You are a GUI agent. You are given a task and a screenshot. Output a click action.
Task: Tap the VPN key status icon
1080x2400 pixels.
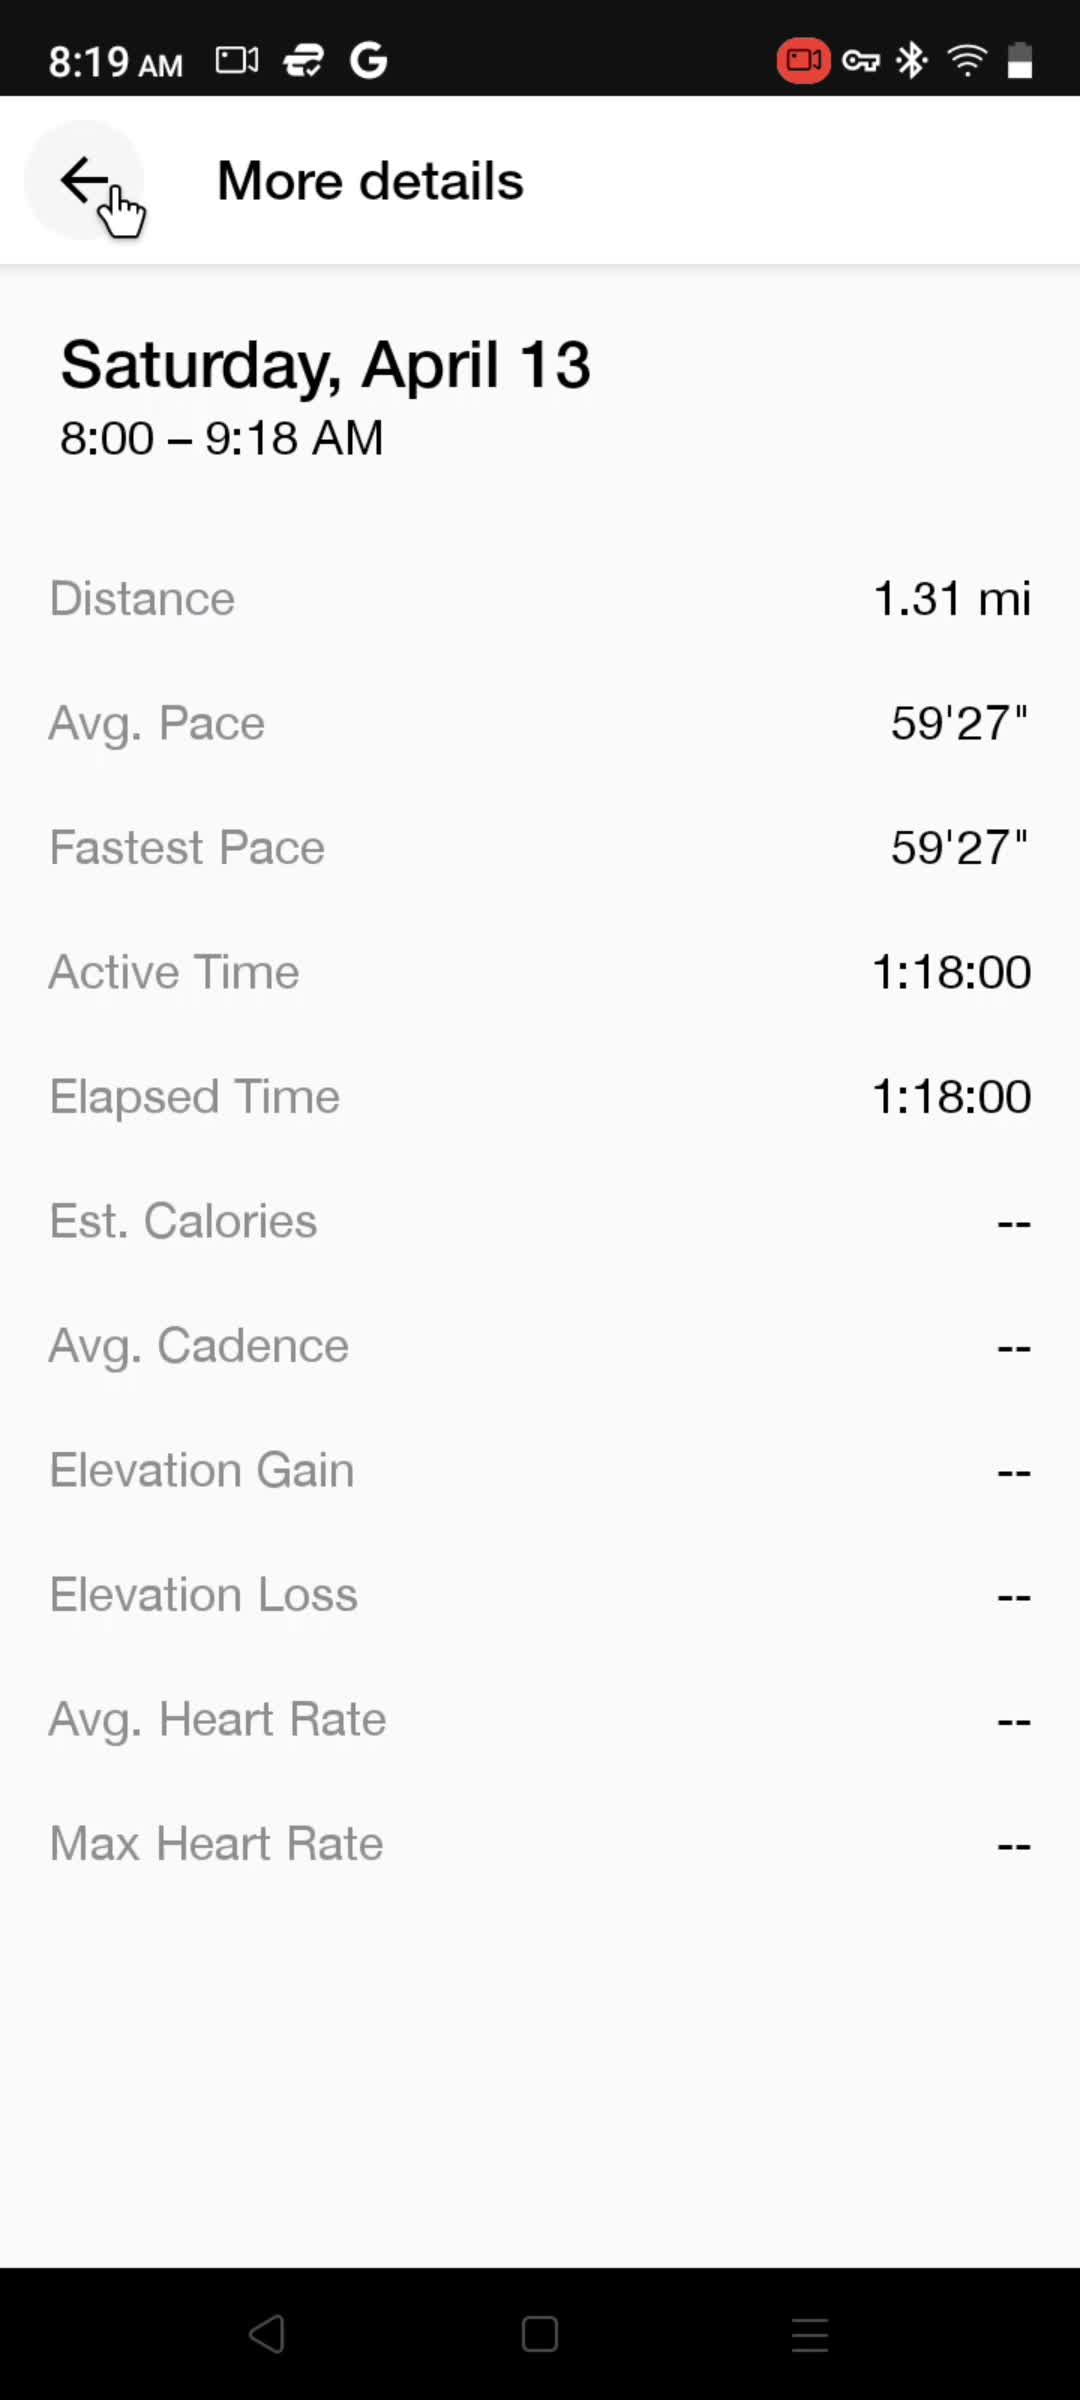click(860, 61)
